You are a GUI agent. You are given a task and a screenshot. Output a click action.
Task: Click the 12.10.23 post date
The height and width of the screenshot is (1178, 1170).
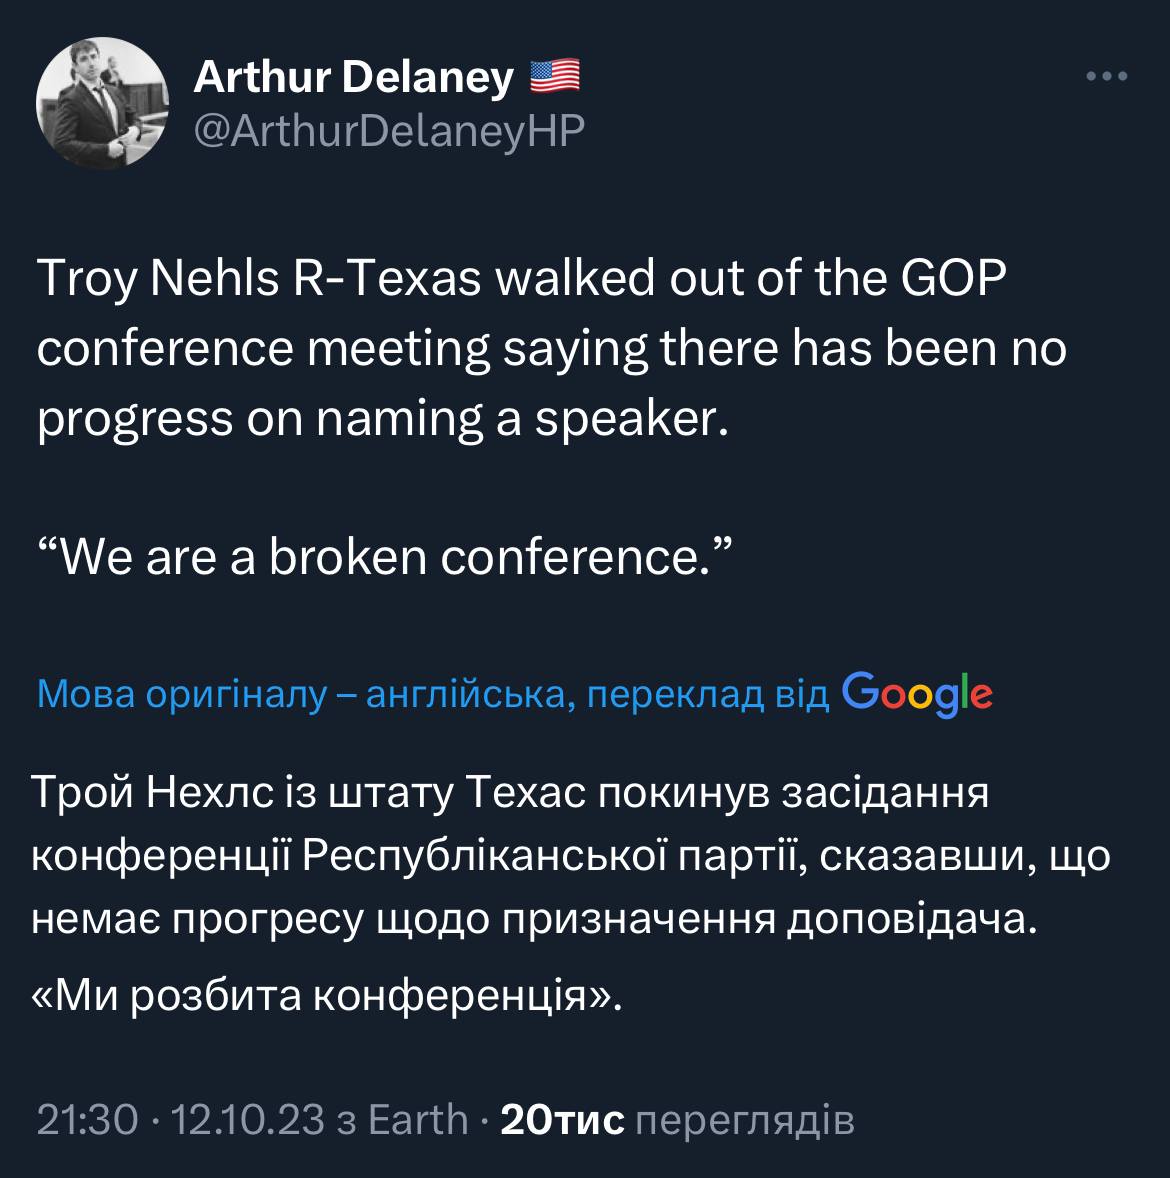click(248, 1120)
